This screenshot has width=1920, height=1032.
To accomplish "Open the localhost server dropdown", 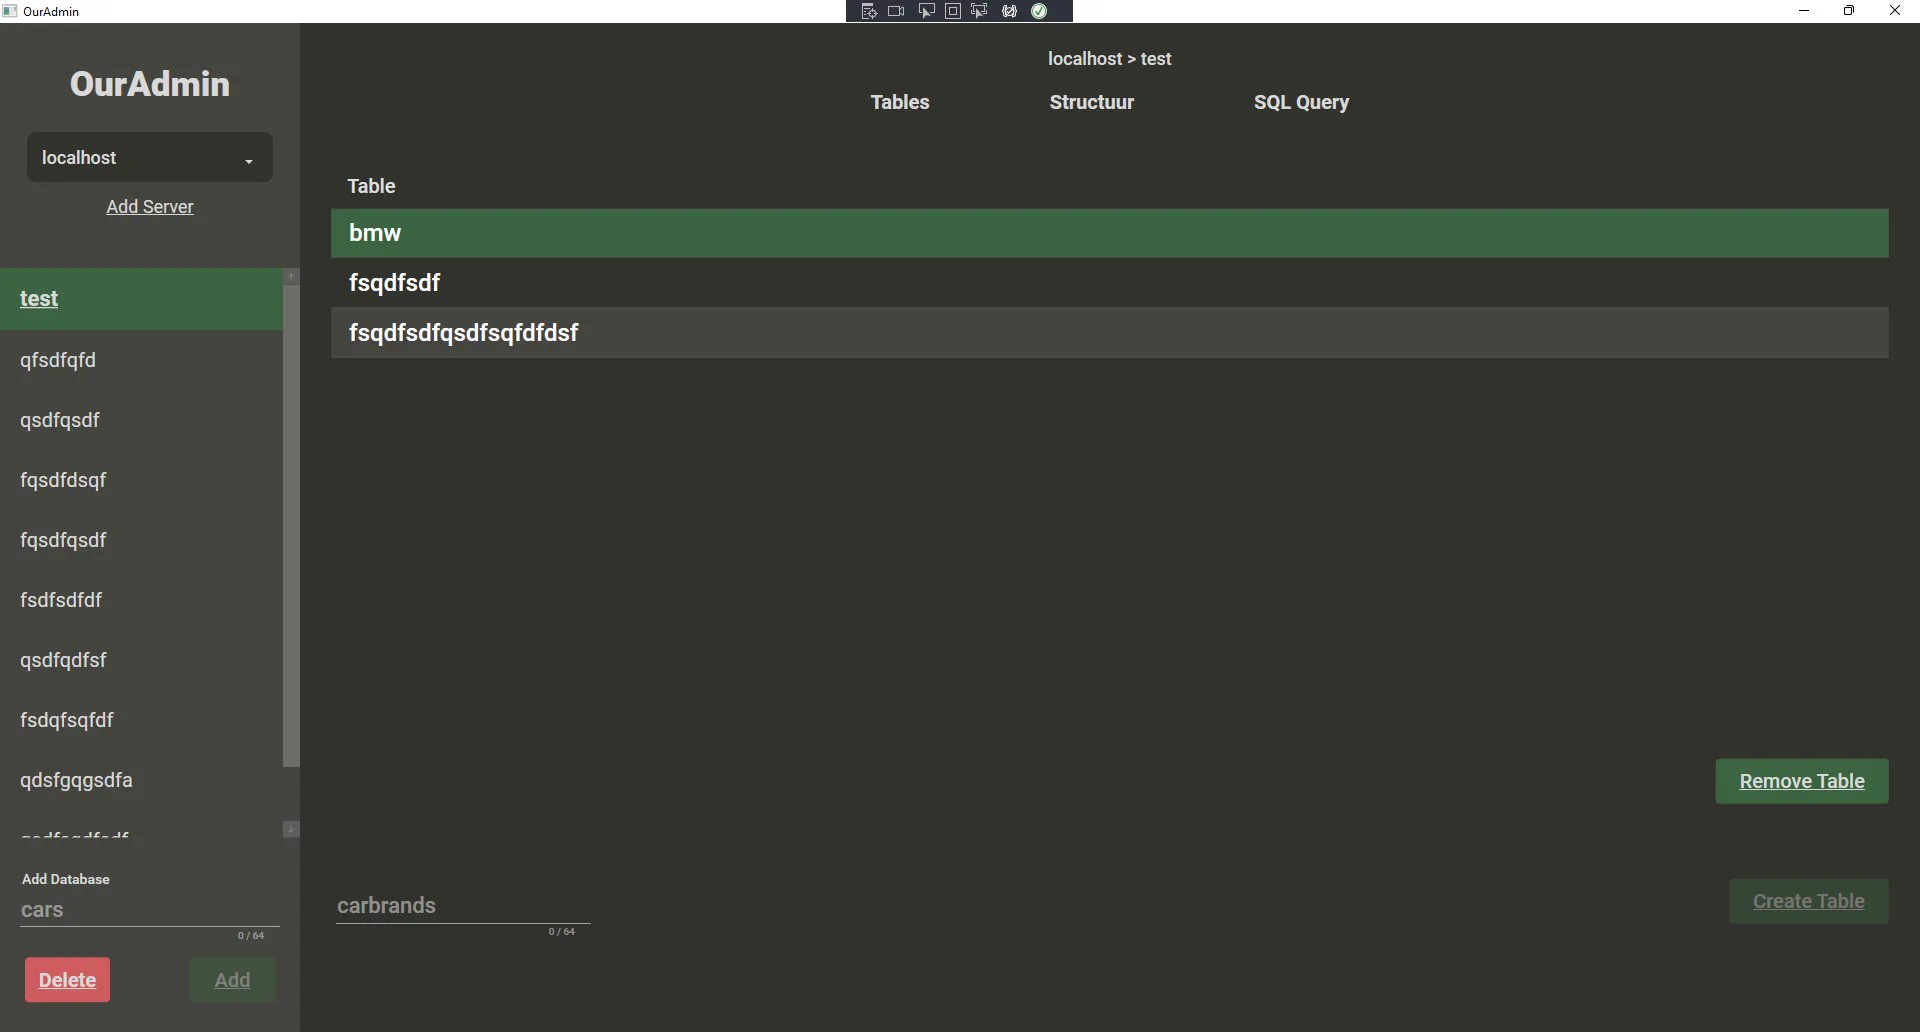I will coord(149,157).
